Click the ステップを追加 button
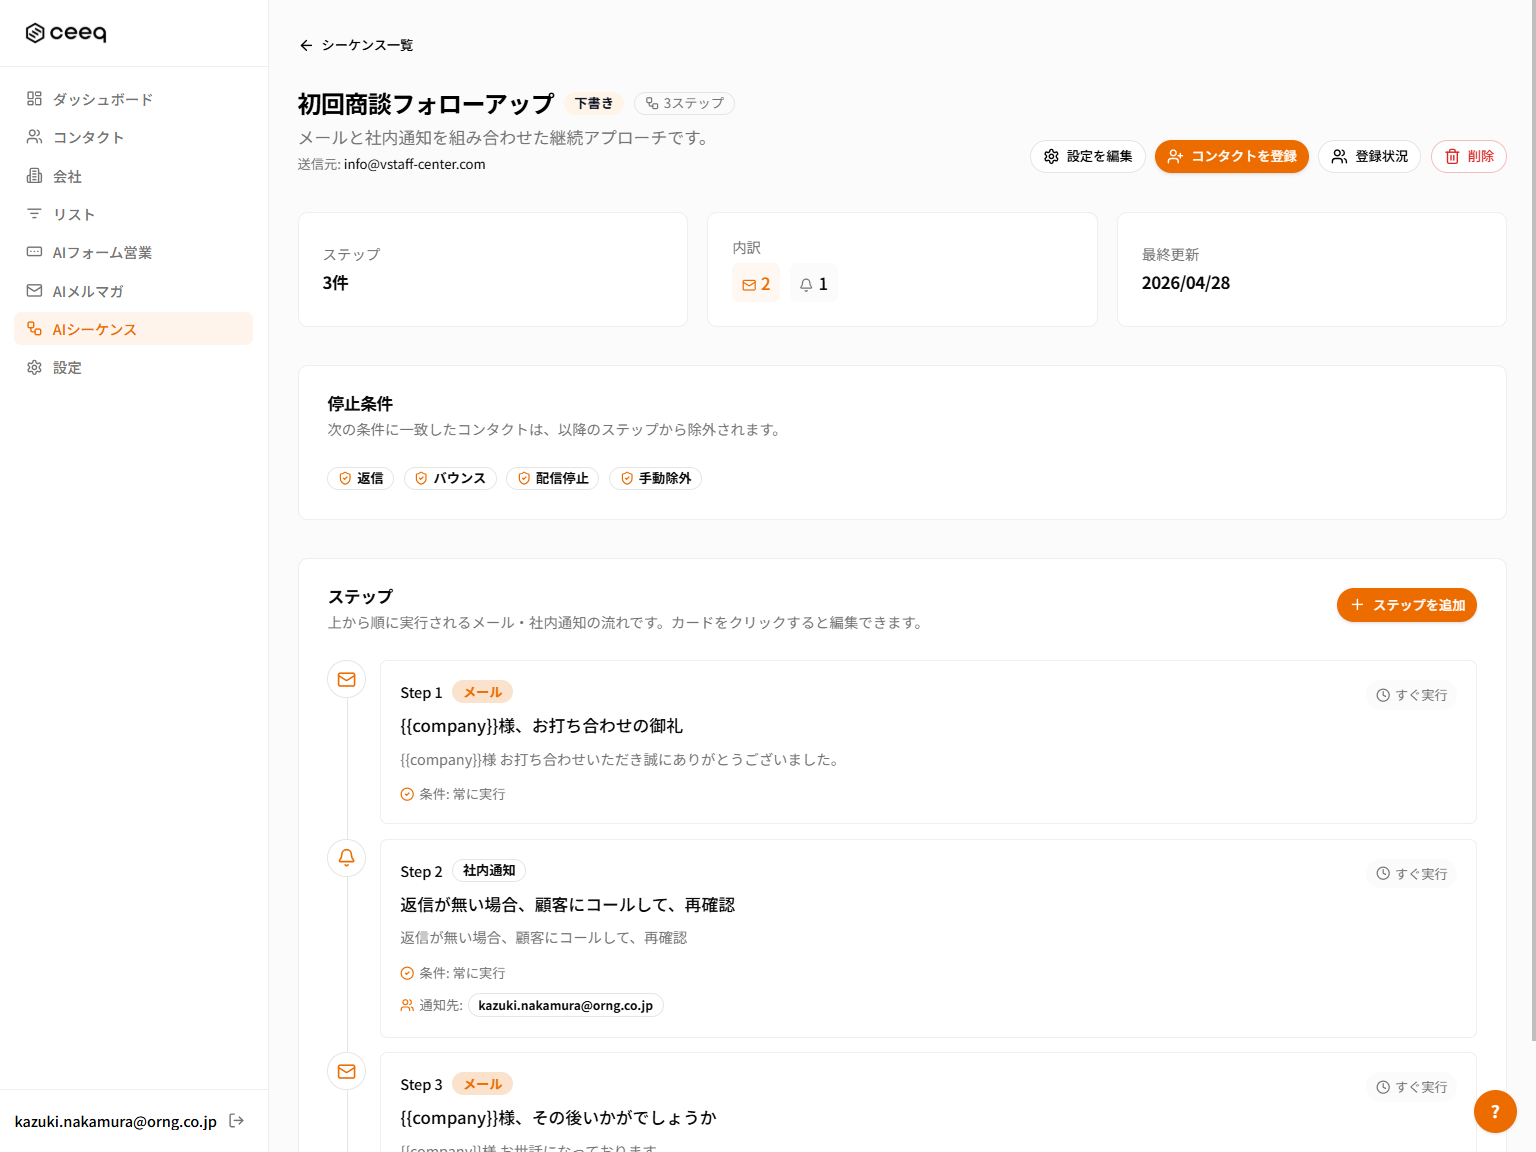The width and height of the screenshot is (1536, 1152). [x=1407, y=605]
